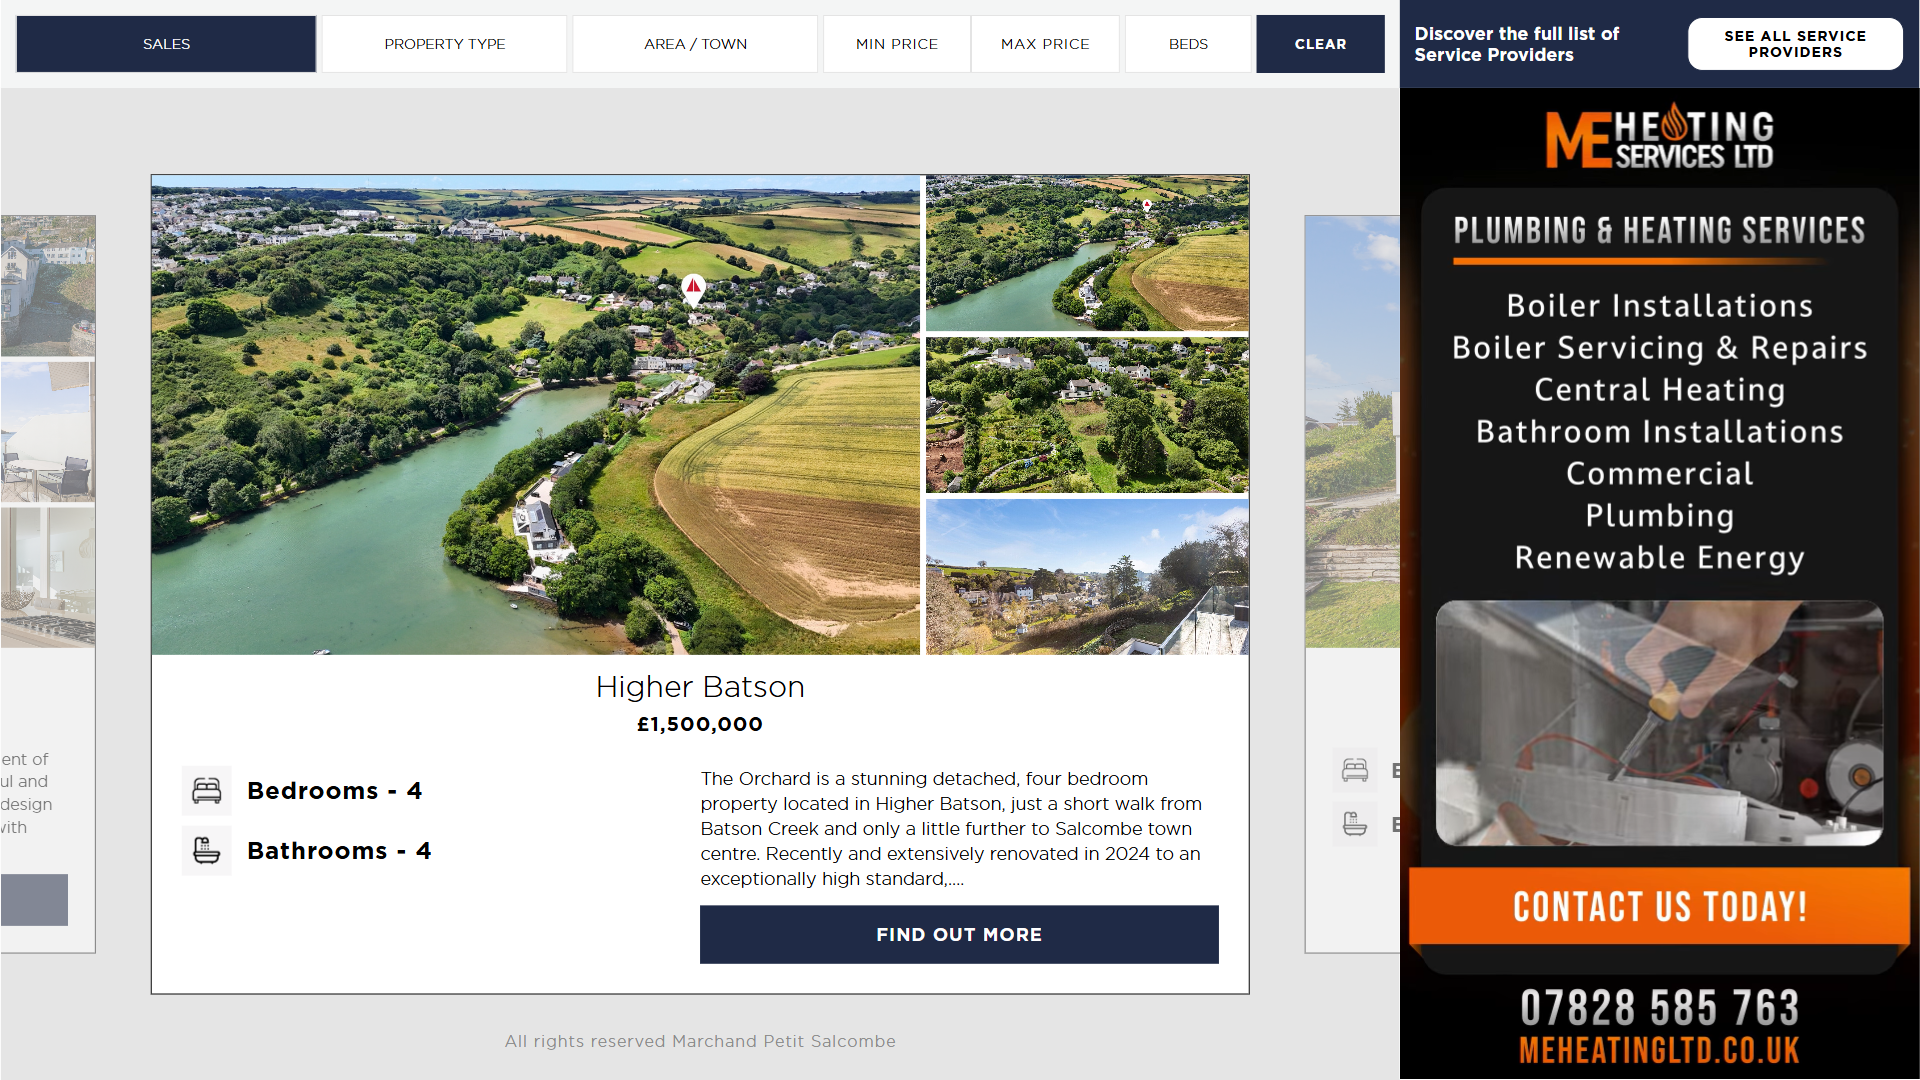Viewport: 1920px width, 1080px height.
Task: Click the Contact Us Today banner
Action: click(x=1659, y=907)
